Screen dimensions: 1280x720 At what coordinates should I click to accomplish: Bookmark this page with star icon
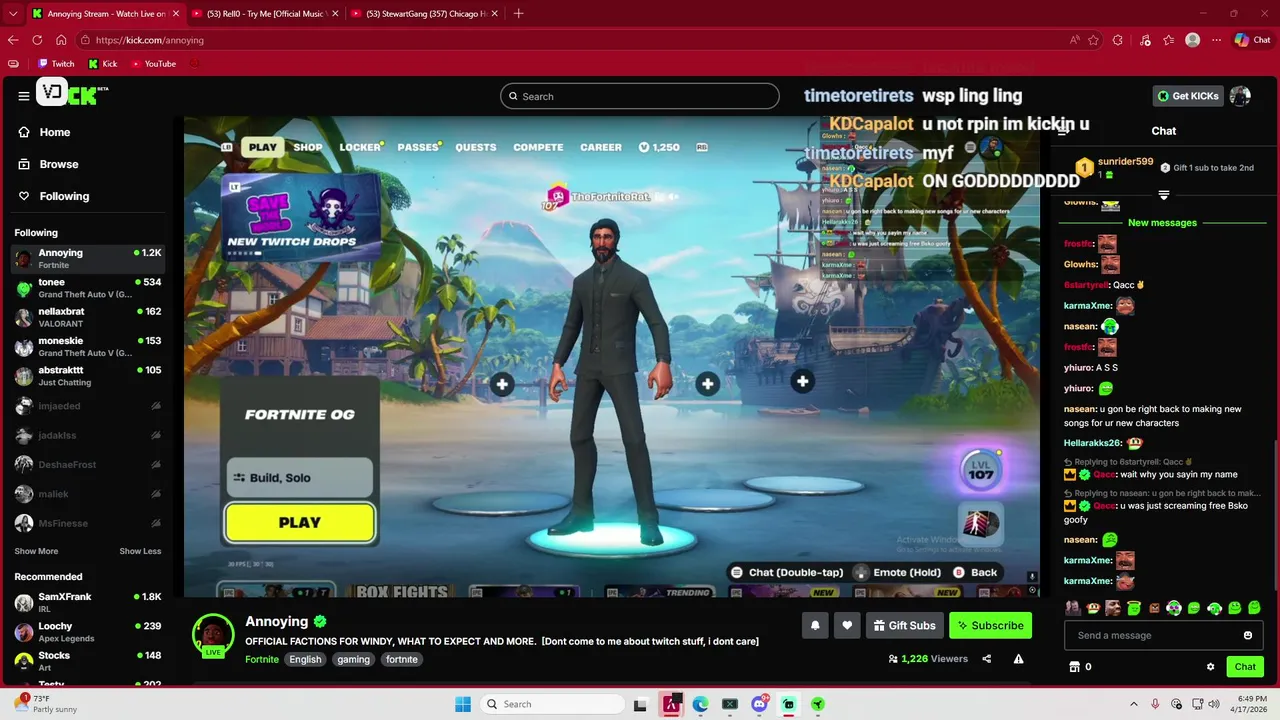(1093, 40)
